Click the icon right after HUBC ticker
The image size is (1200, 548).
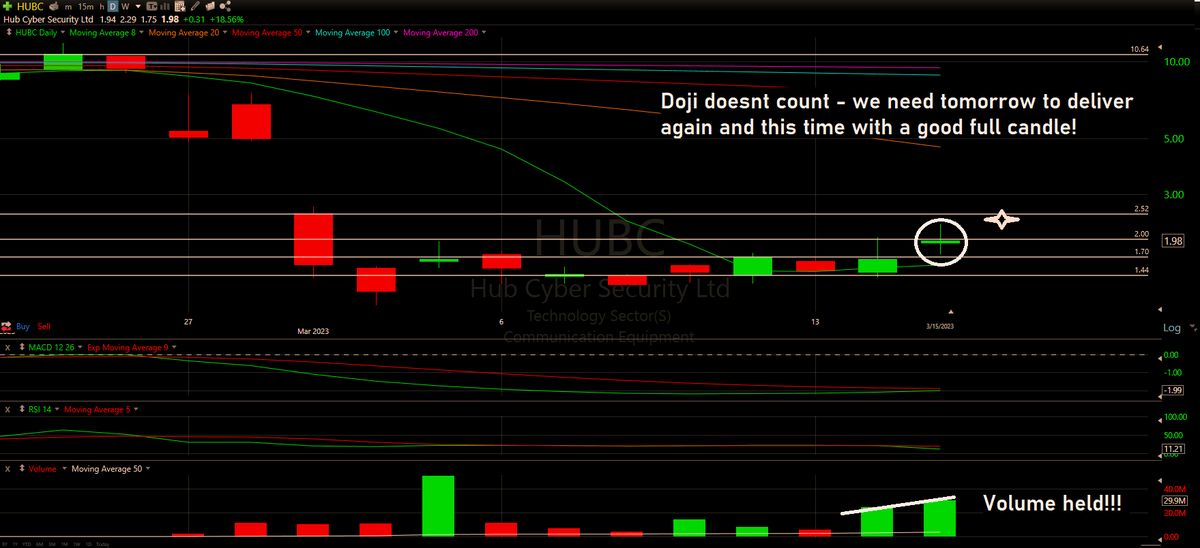pos(53,6)
